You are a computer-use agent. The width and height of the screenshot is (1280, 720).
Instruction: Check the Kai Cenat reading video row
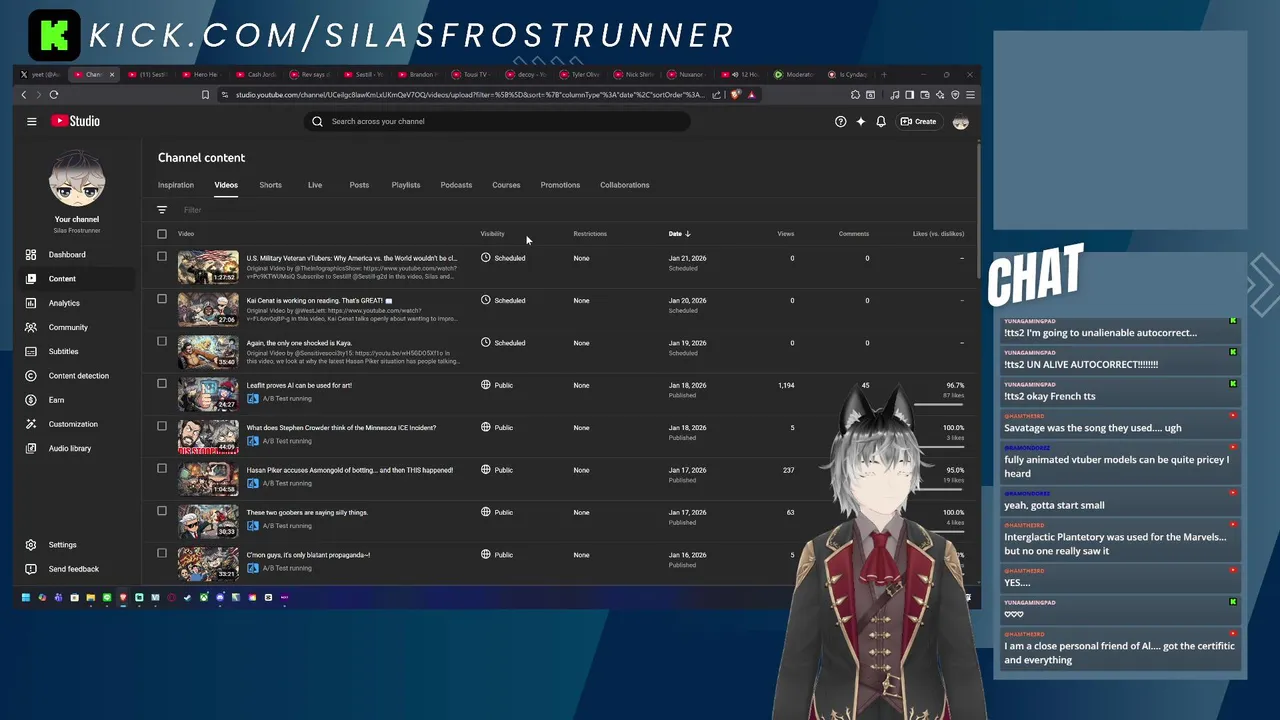pyautogui.click(x=162, y=299)
